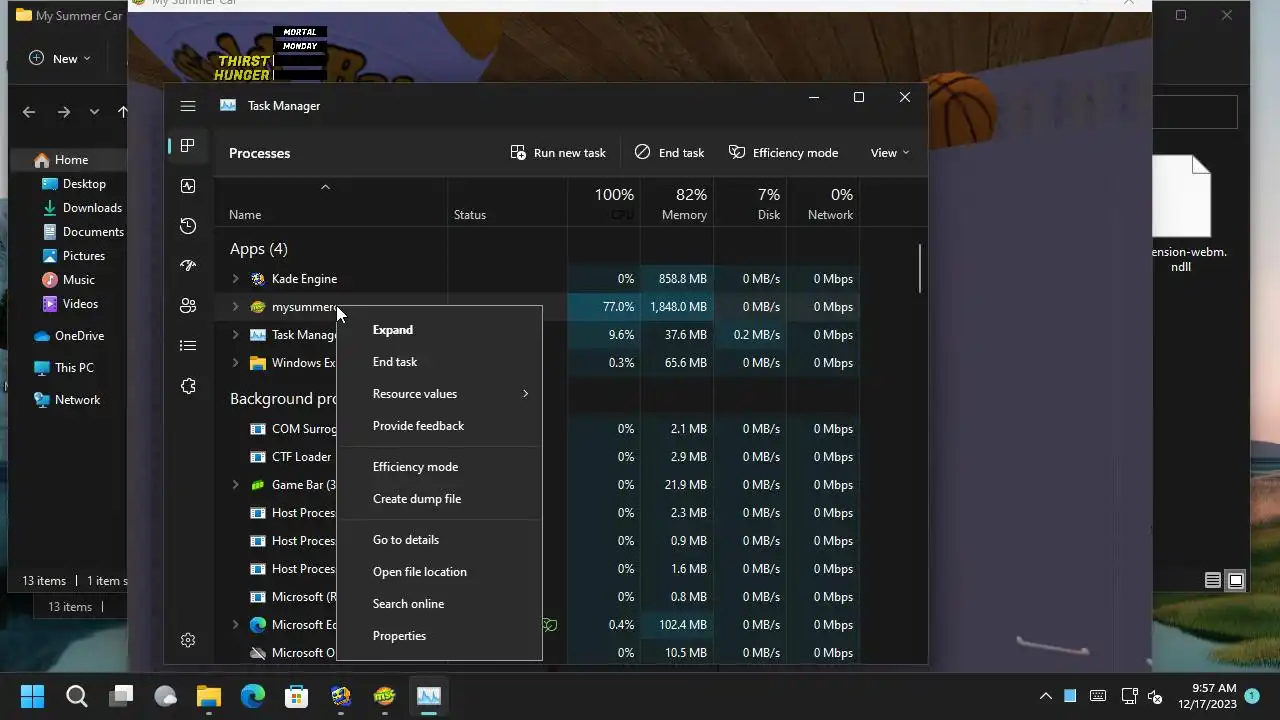
Task: Launch Microsoft Edge from taskbar
Action: tap(252, 696)
